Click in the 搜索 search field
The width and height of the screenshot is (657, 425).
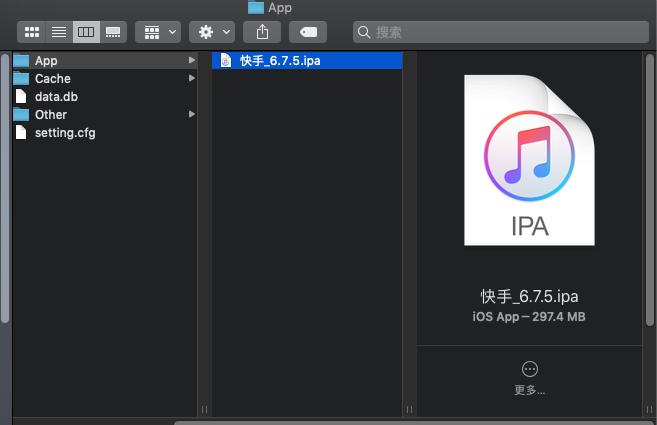pyautogui.click(x=501, y=32)
